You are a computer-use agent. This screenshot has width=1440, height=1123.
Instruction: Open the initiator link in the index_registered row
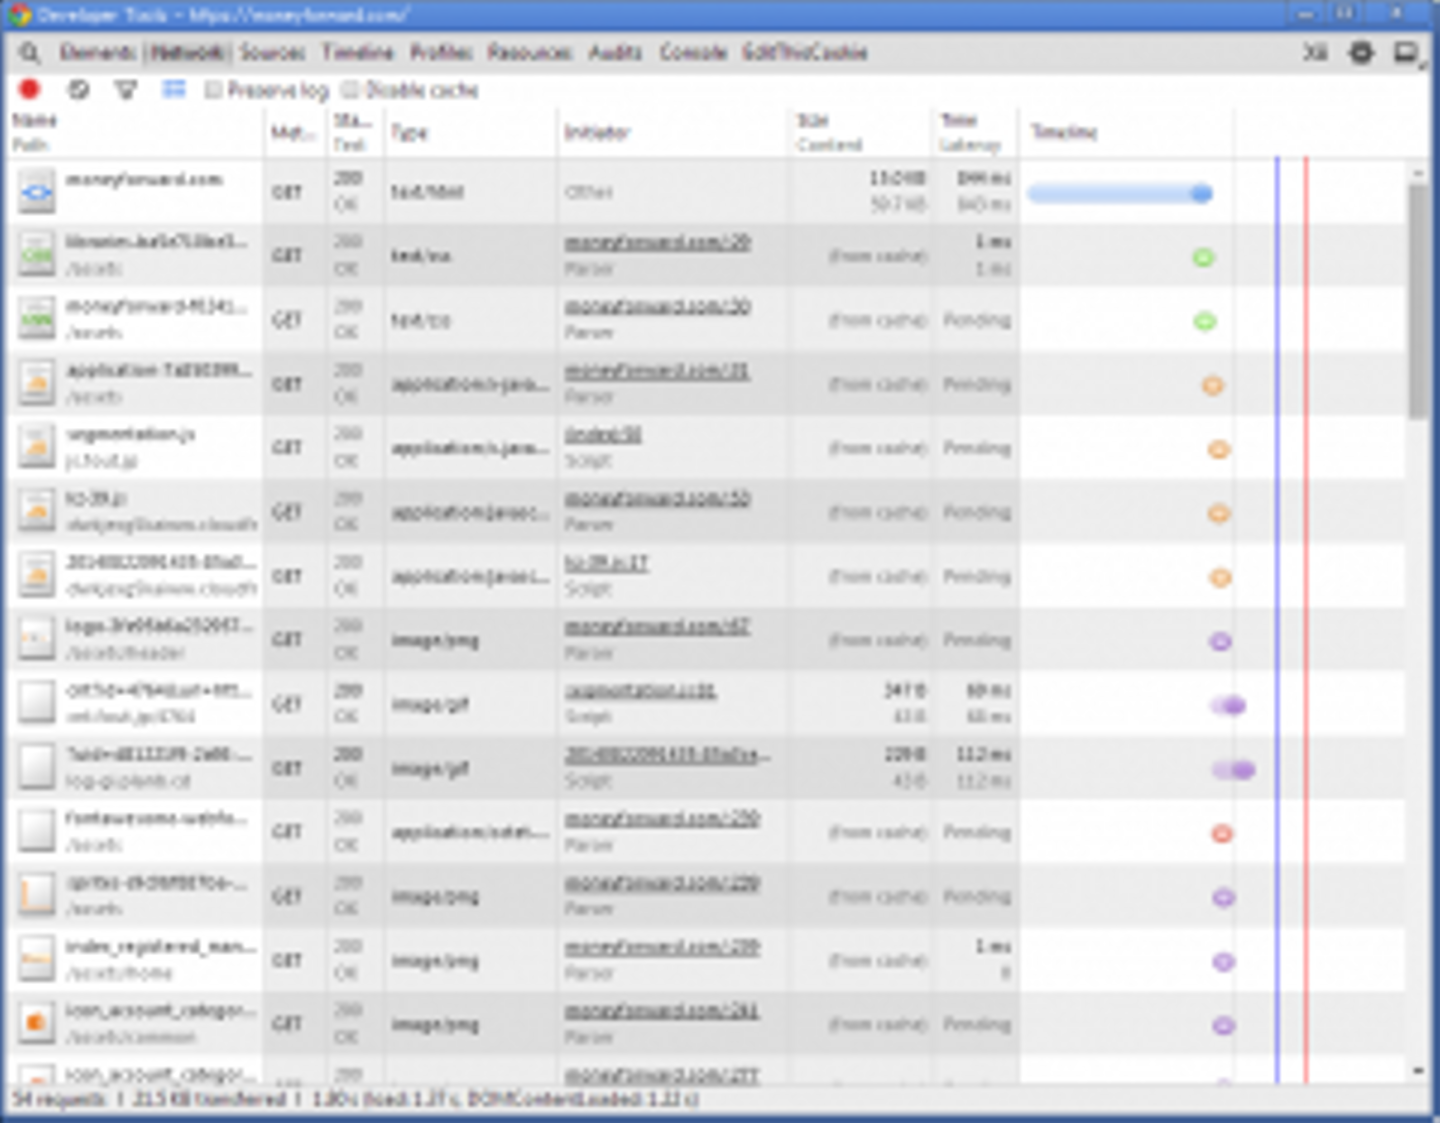pos(662,947)
